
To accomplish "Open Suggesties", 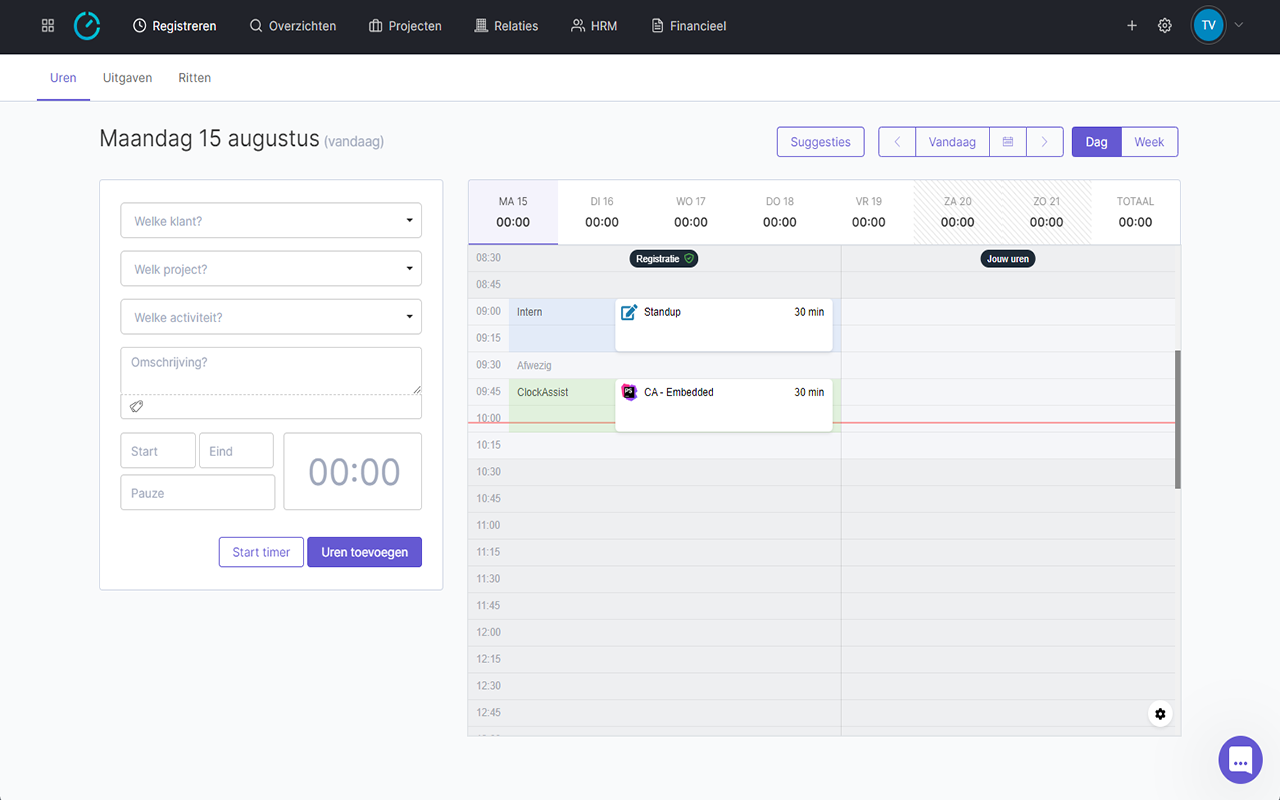I will coord(820,141).
